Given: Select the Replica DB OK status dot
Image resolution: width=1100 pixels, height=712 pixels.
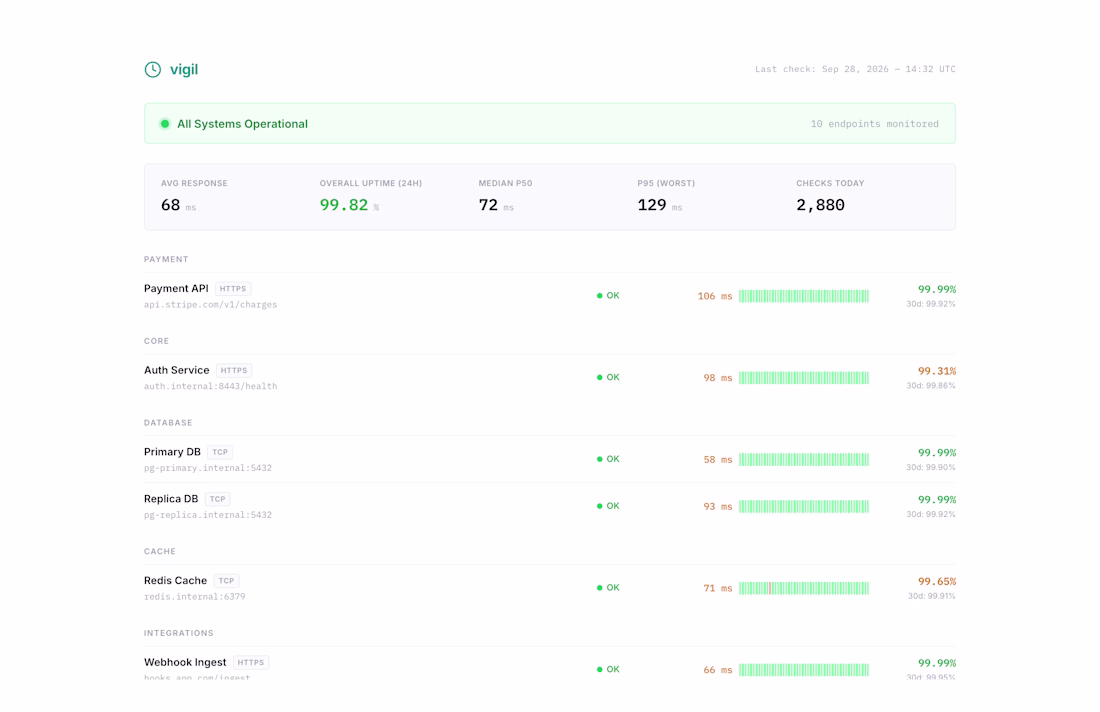Looking at the screenshot, I should pyautogui.click(x=599, y=506).
